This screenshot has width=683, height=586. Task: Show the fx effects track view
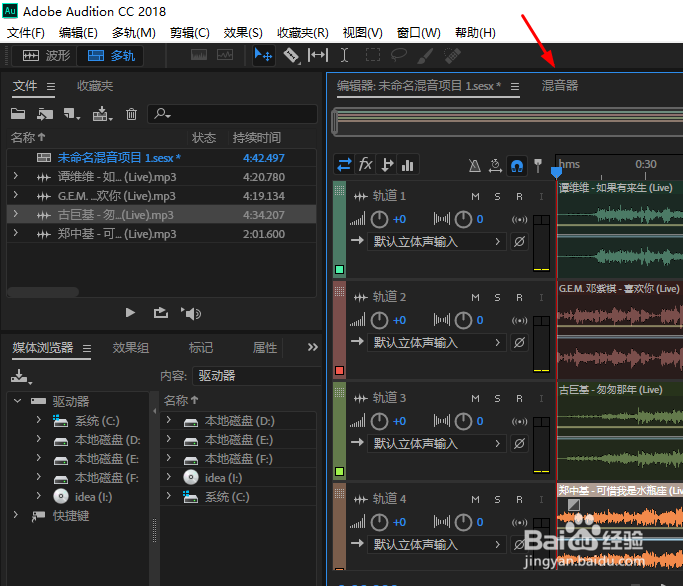click(x=365, y=165)
